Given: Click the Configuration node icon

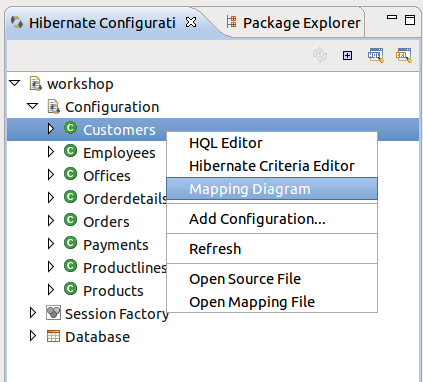Looking at the screenshot, I should coord(53,106).
